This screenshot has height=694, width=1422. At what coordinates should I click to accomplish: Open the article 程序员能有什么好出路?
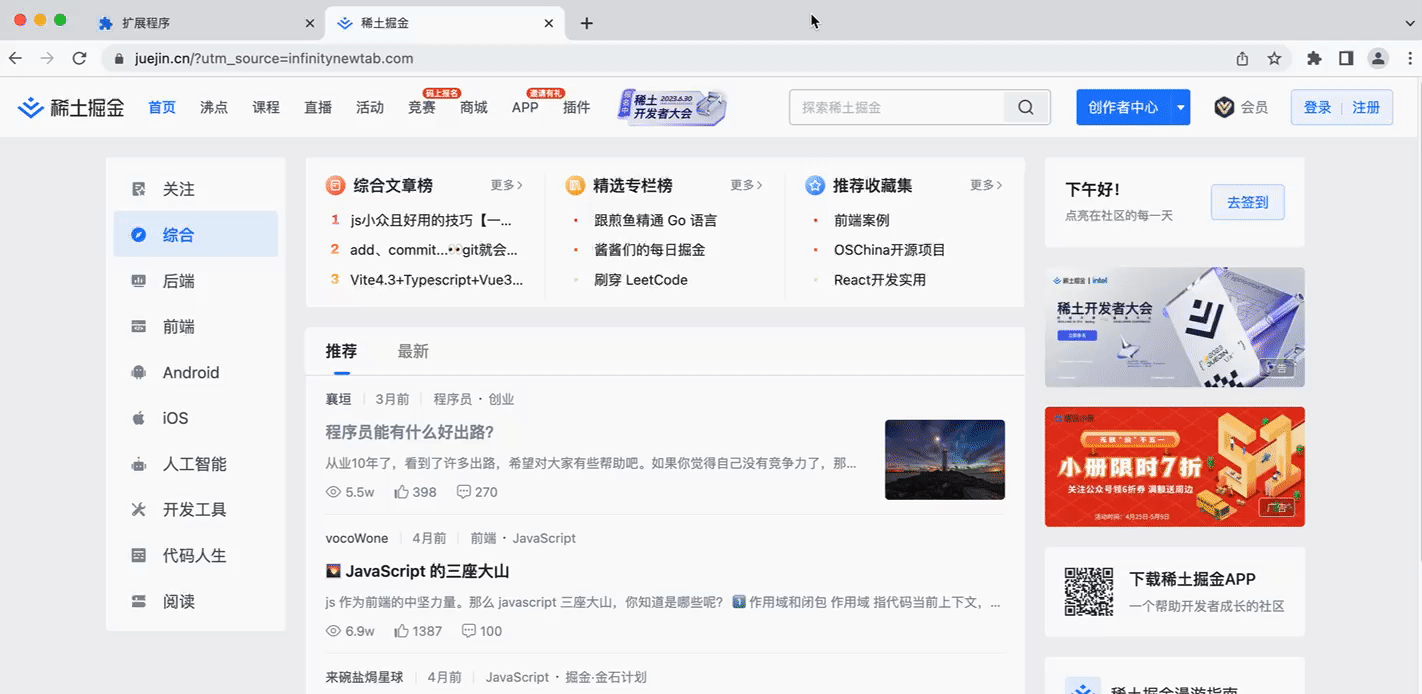410,432
